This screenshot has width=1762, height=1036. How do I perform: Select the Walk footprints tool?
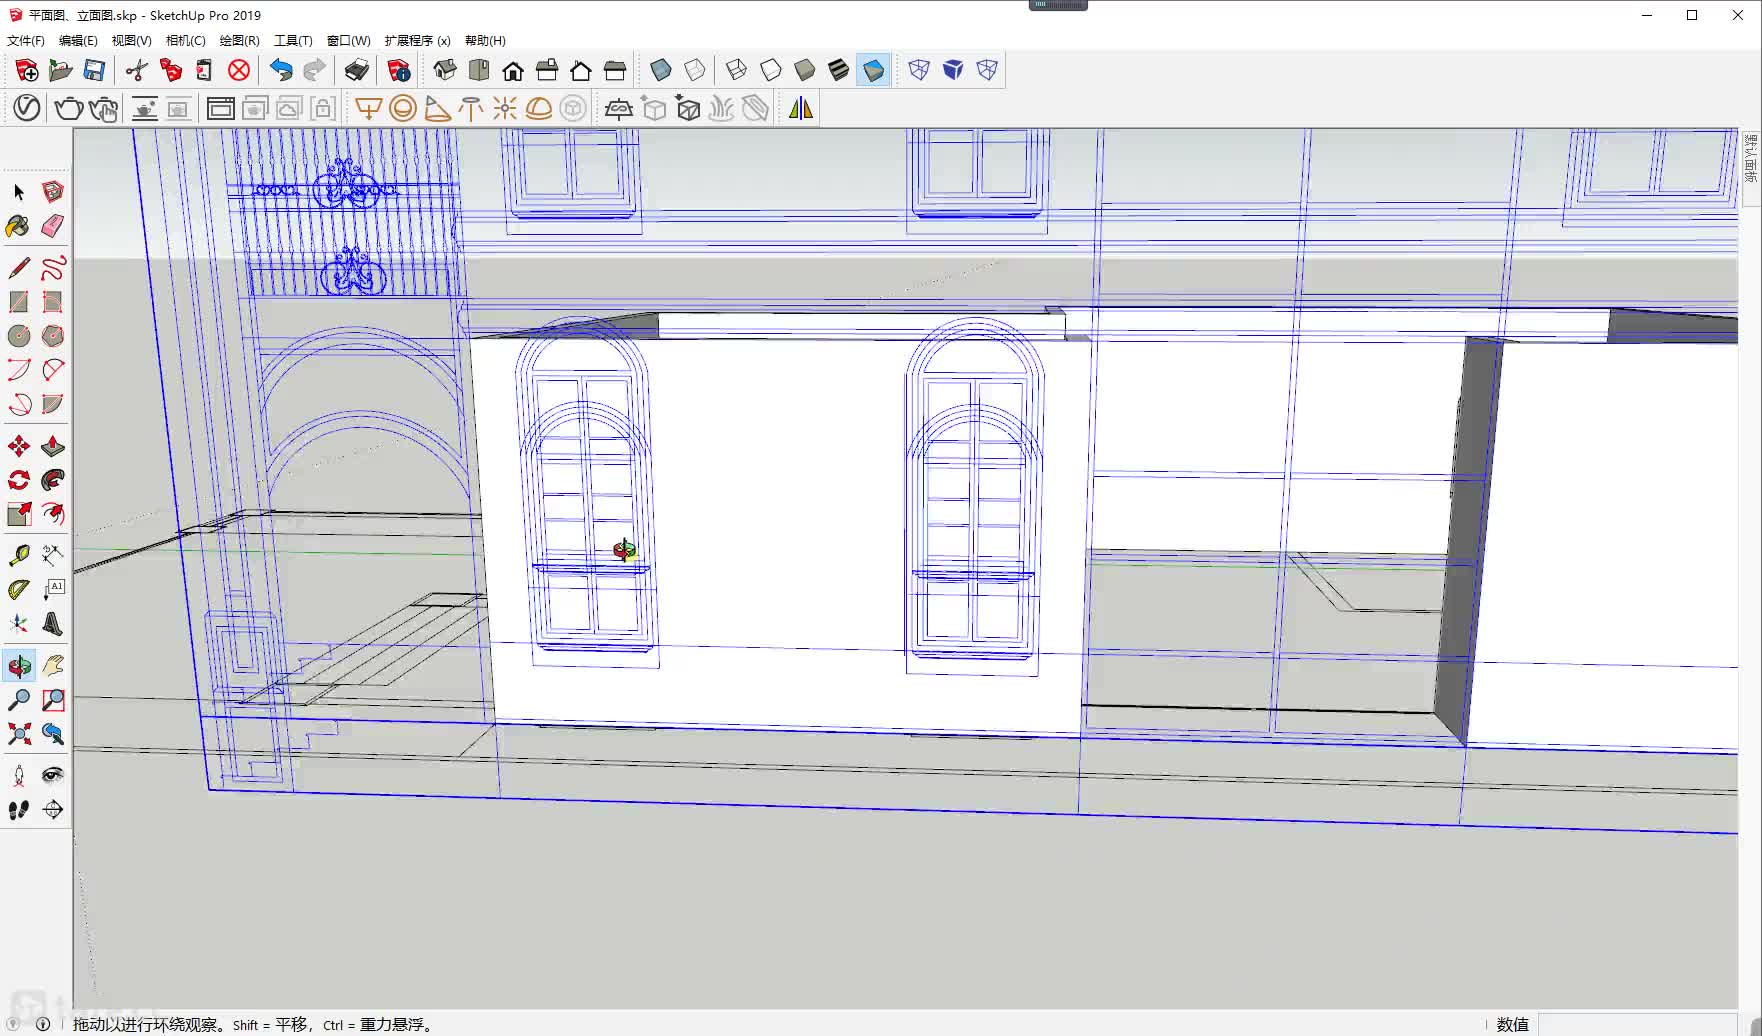(19, 810)
